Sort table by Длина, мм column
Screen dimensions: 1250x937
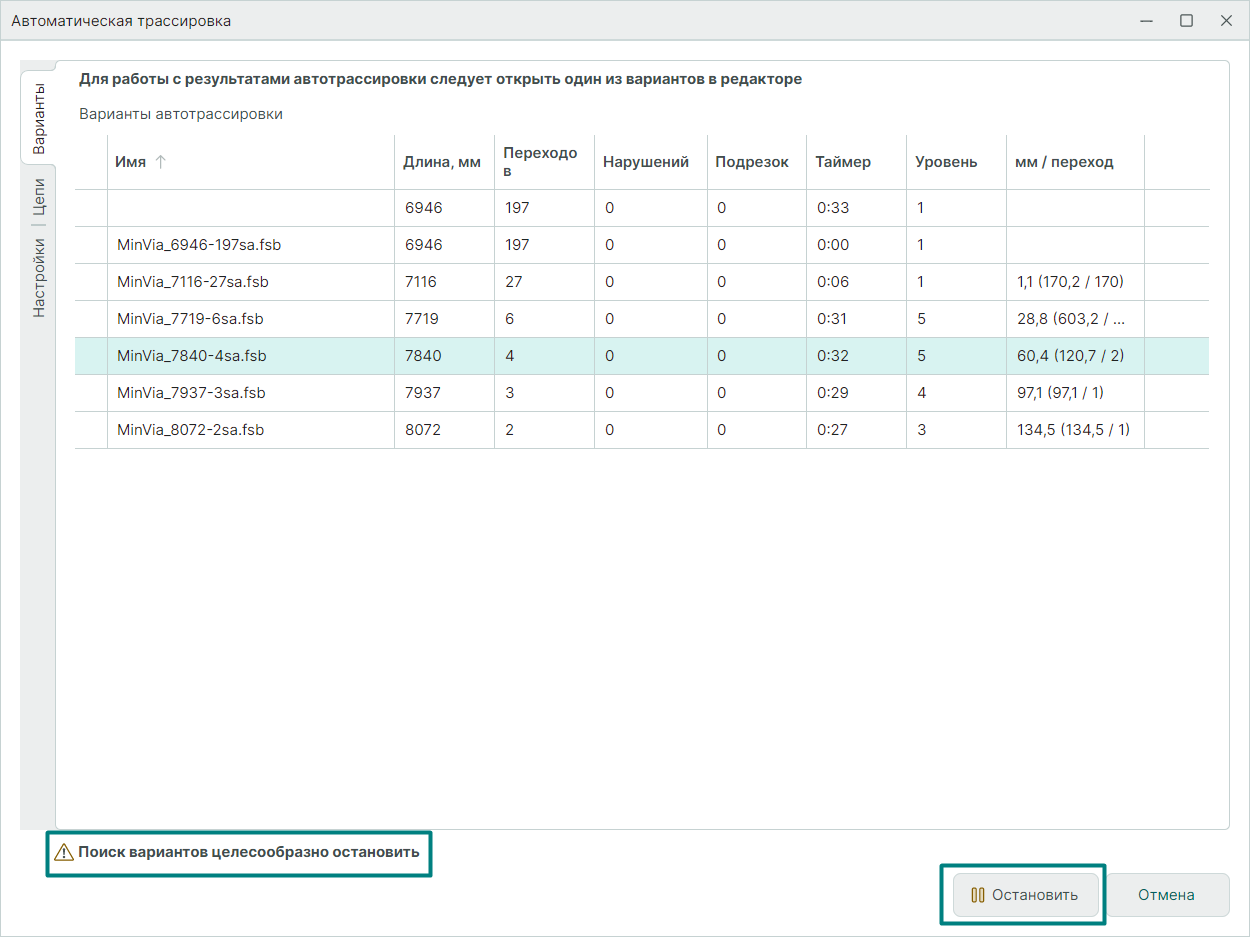tap(441, 162)
